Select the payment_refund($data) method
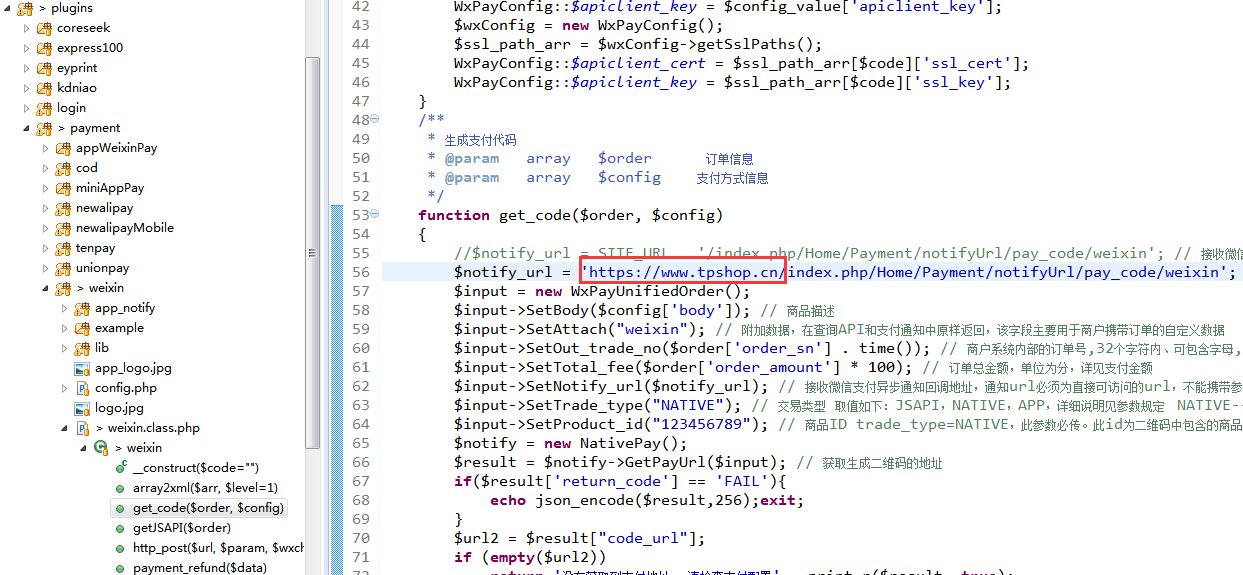This screenshot has width=1243, height=575. 199,568
